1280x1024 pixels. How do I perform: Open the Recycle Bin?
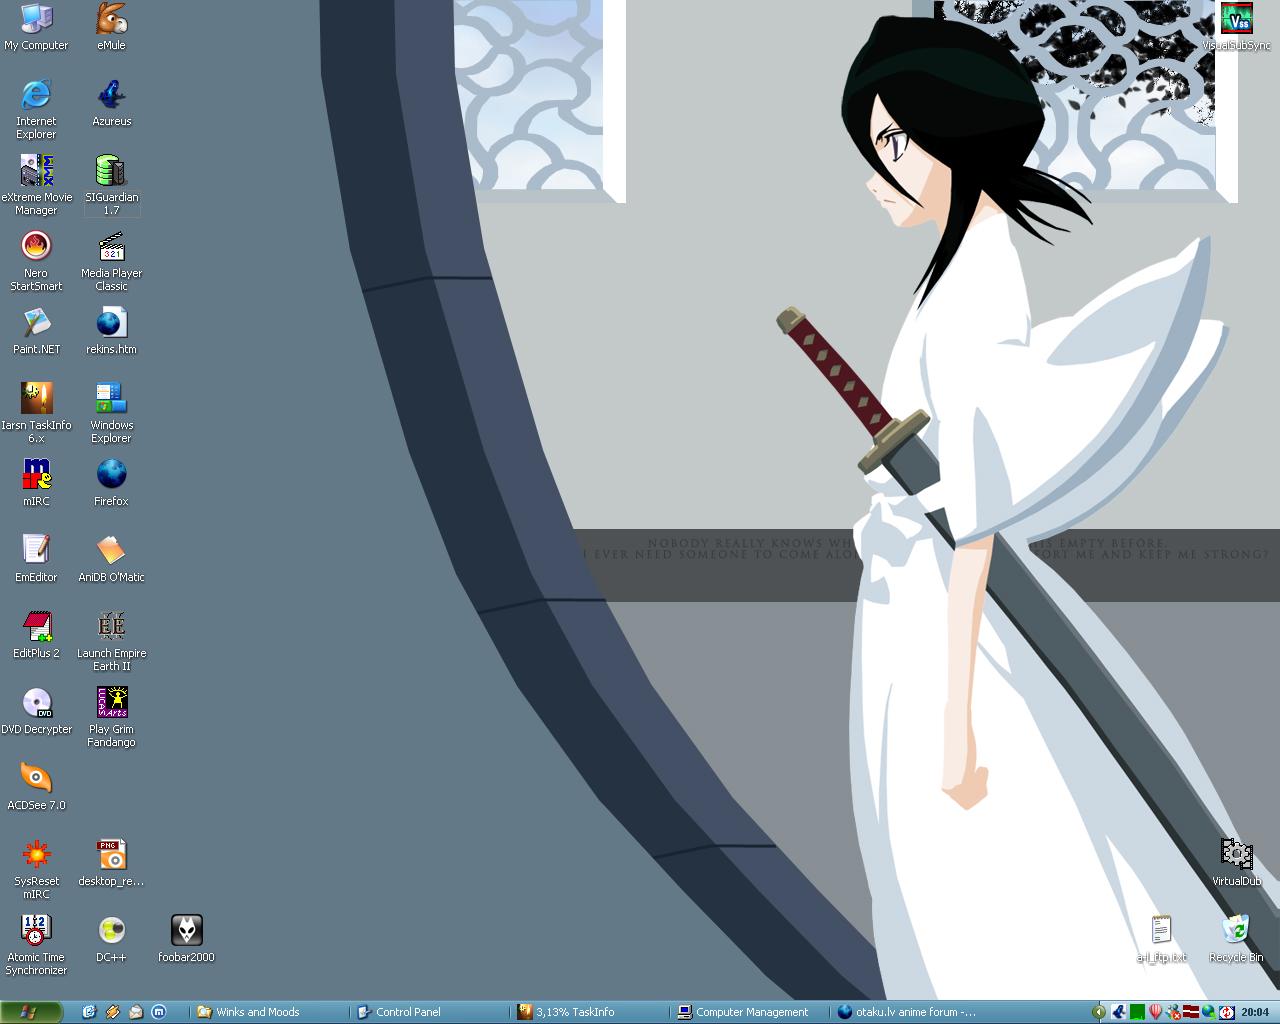tap(1236, 939)
